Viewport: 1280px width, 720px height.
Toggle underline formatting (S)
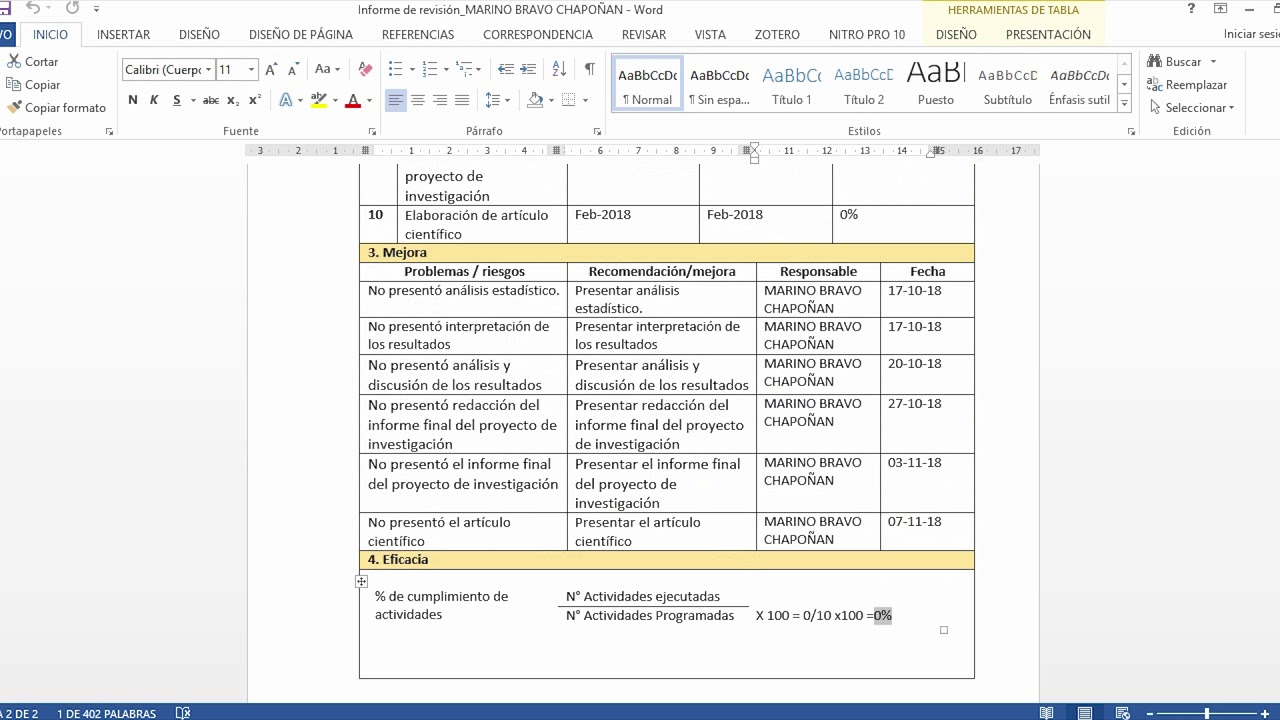(177, 100)
